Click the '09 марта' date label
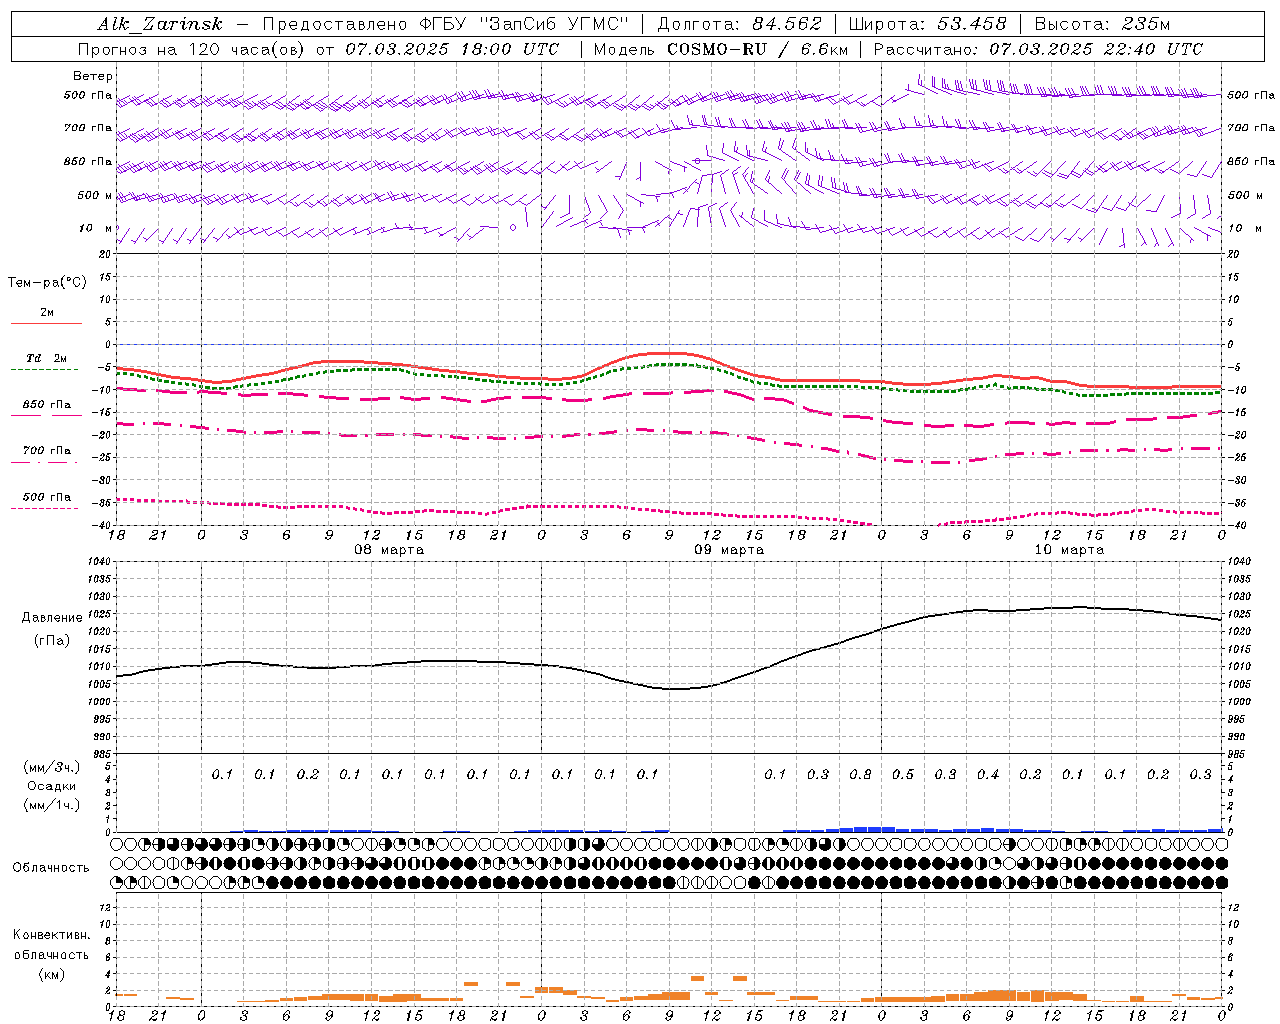This screenshot has height=1024, width=1280. (x=729, y=550)
